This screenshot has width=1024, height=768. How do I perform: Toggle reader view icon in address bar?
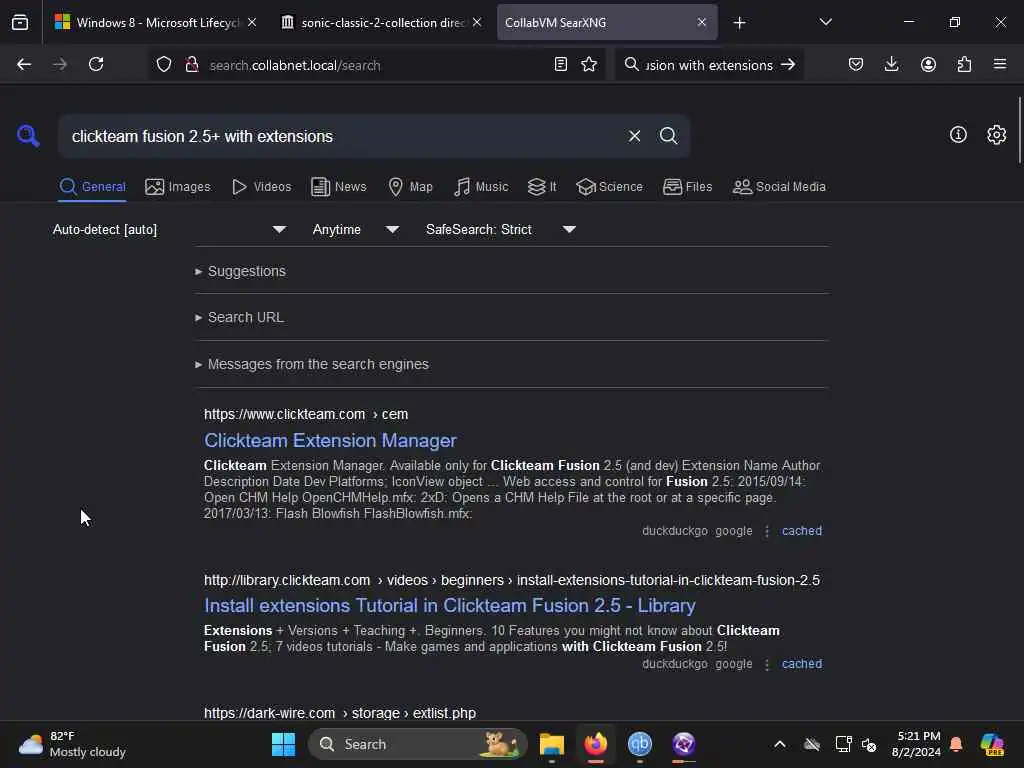point(560,64)
